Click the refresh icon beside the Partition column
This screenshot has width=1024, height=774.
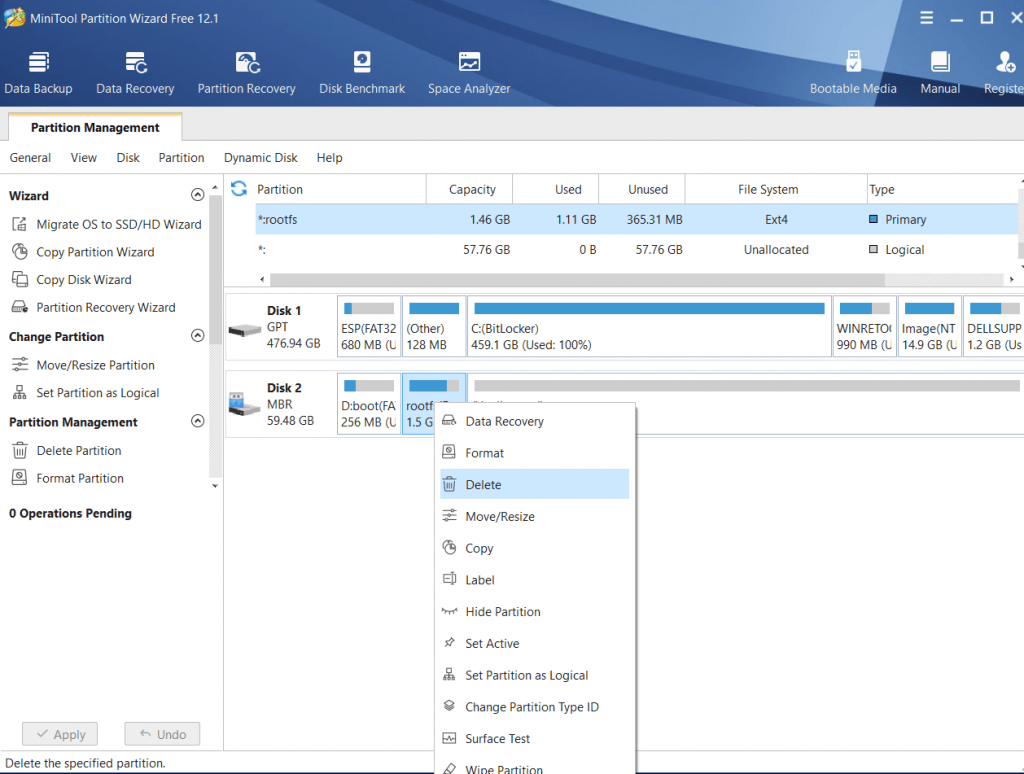pyautogui.click(x=239, y=189)
